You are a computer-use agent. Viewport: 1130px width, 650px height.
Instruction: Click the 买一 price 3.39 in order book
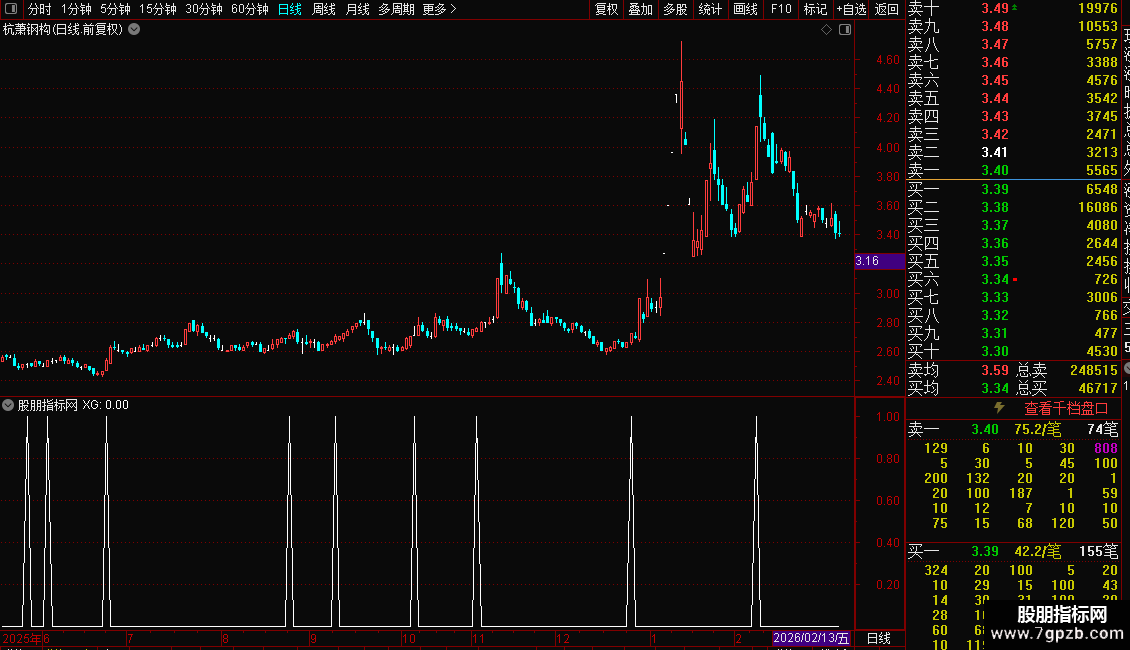[x=995, y=189]
